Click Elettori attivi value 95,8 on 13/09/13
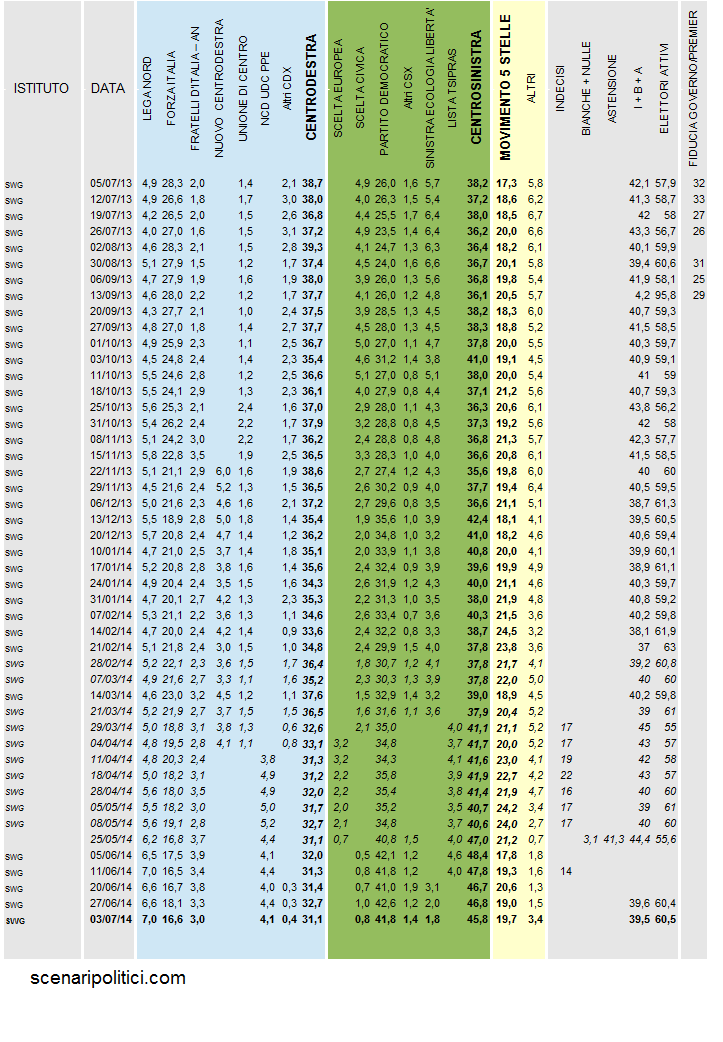The height and width of the screenshot is (1042, 723). click(665, 295)
